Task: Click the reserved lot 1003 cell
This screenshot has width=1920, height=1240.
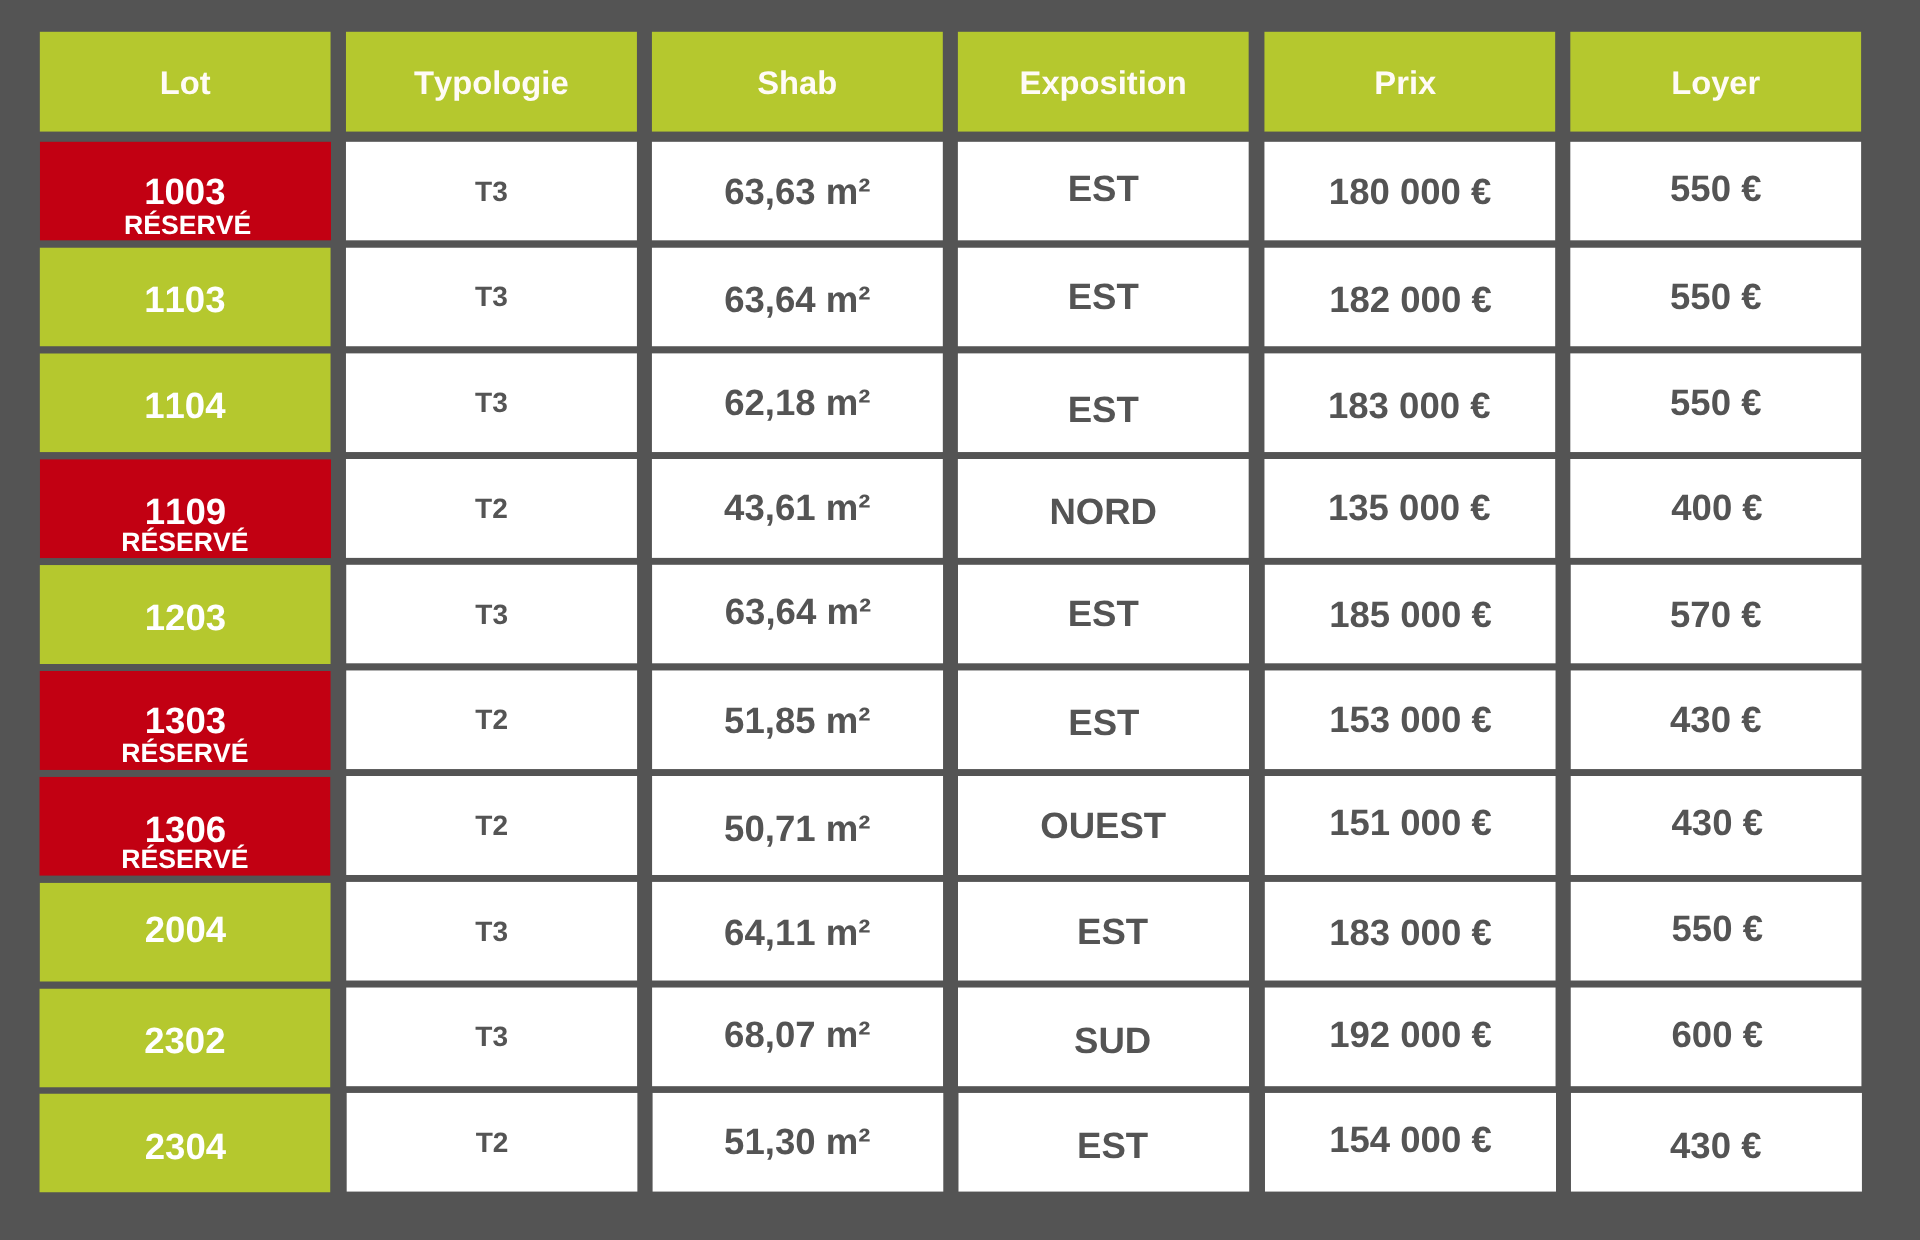Action: point(185,191)
